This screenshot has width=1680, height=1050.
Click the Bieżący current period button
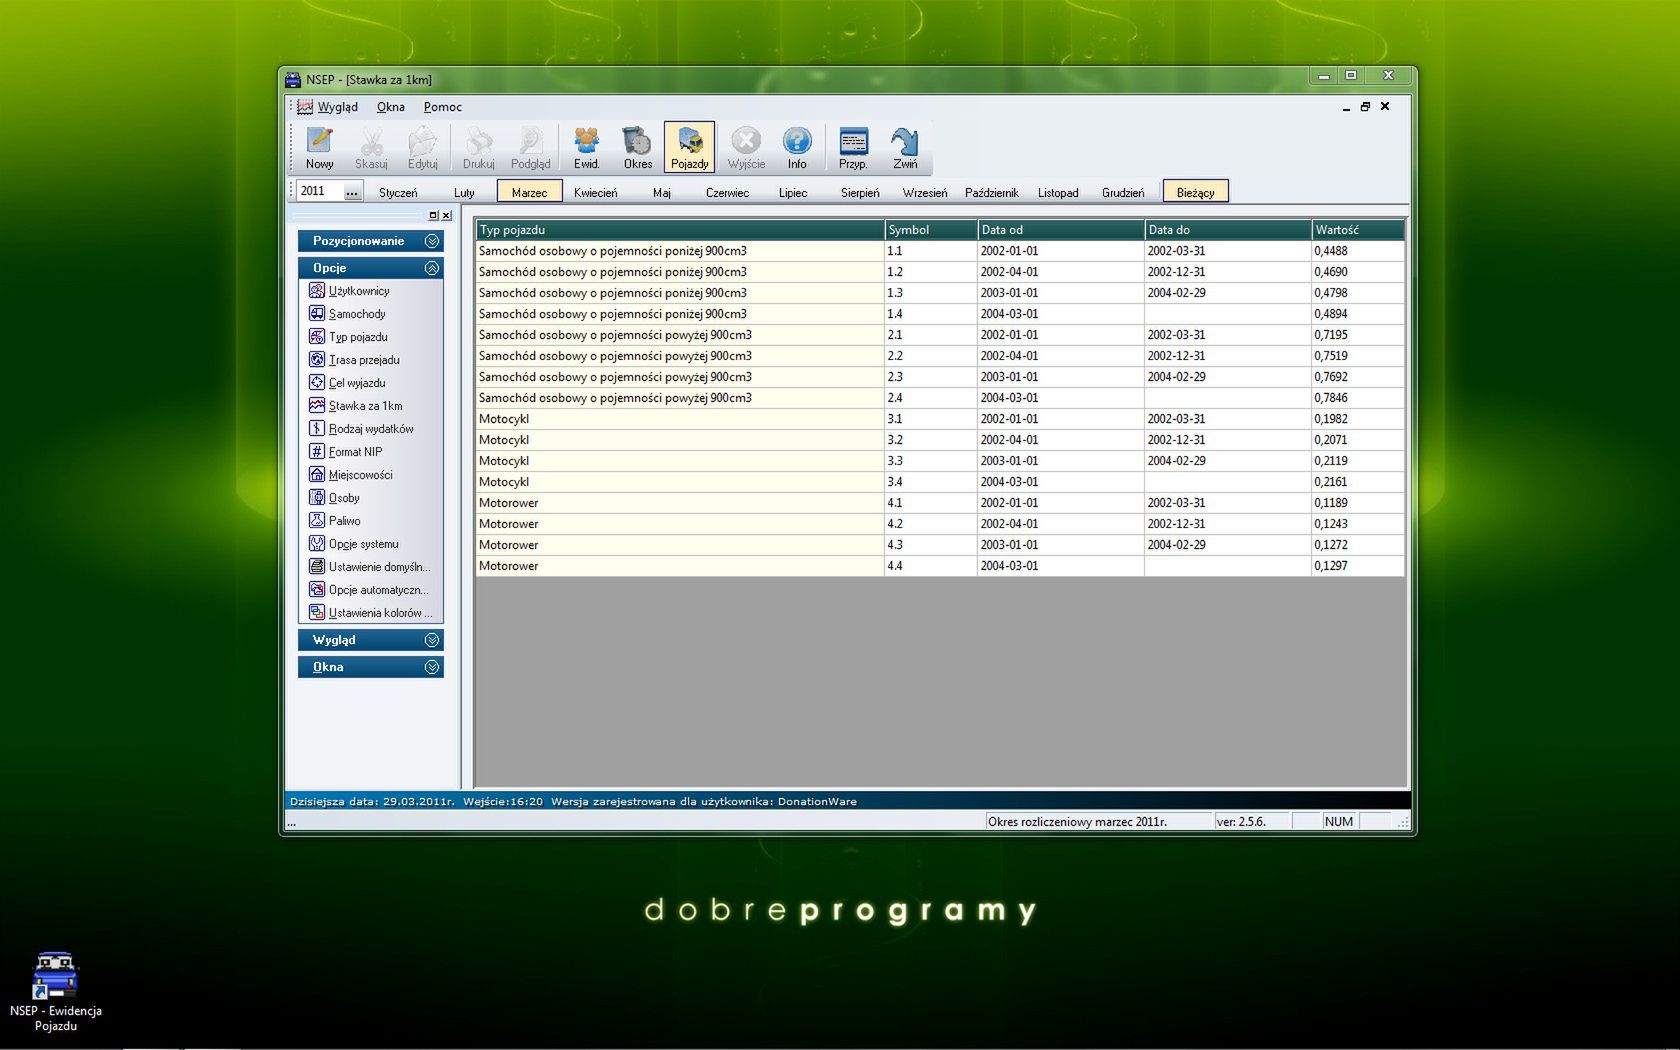1196,192
